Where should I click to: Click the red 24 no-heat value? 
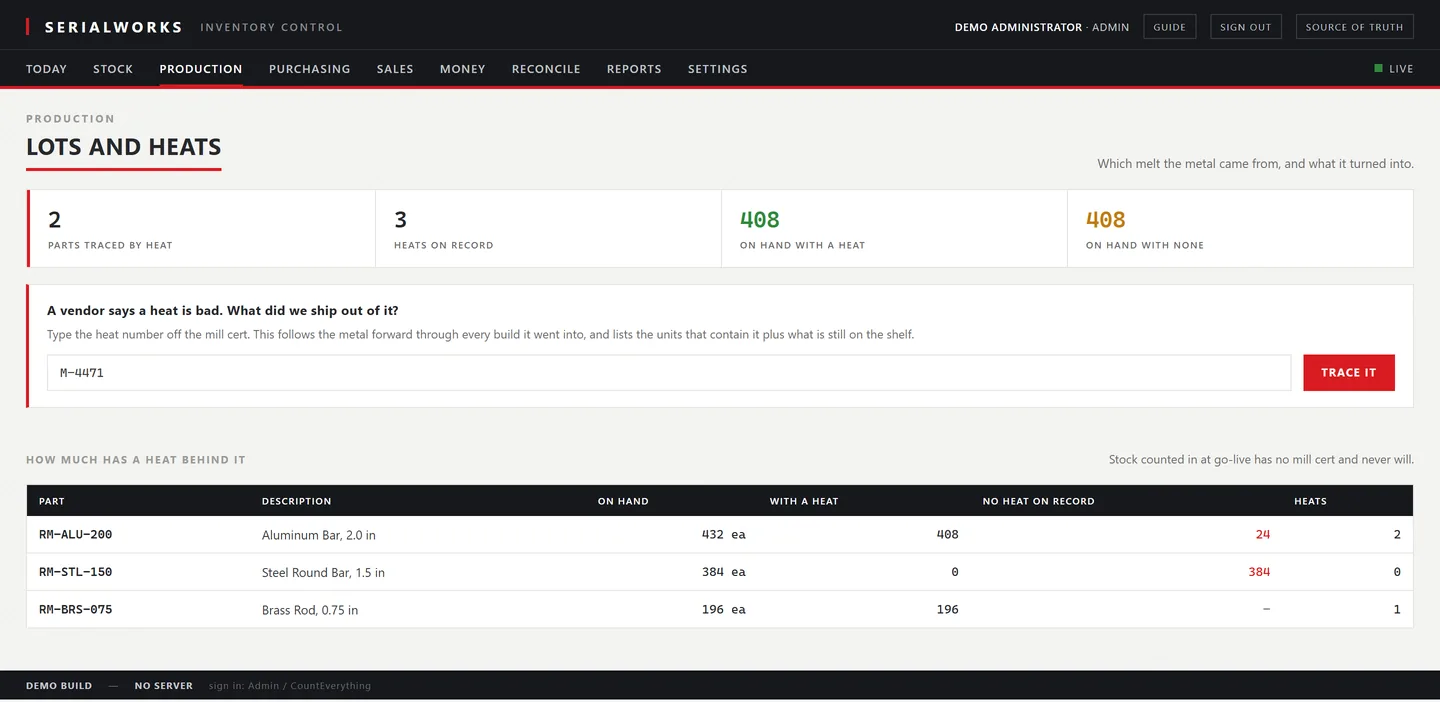point(1263,535)
